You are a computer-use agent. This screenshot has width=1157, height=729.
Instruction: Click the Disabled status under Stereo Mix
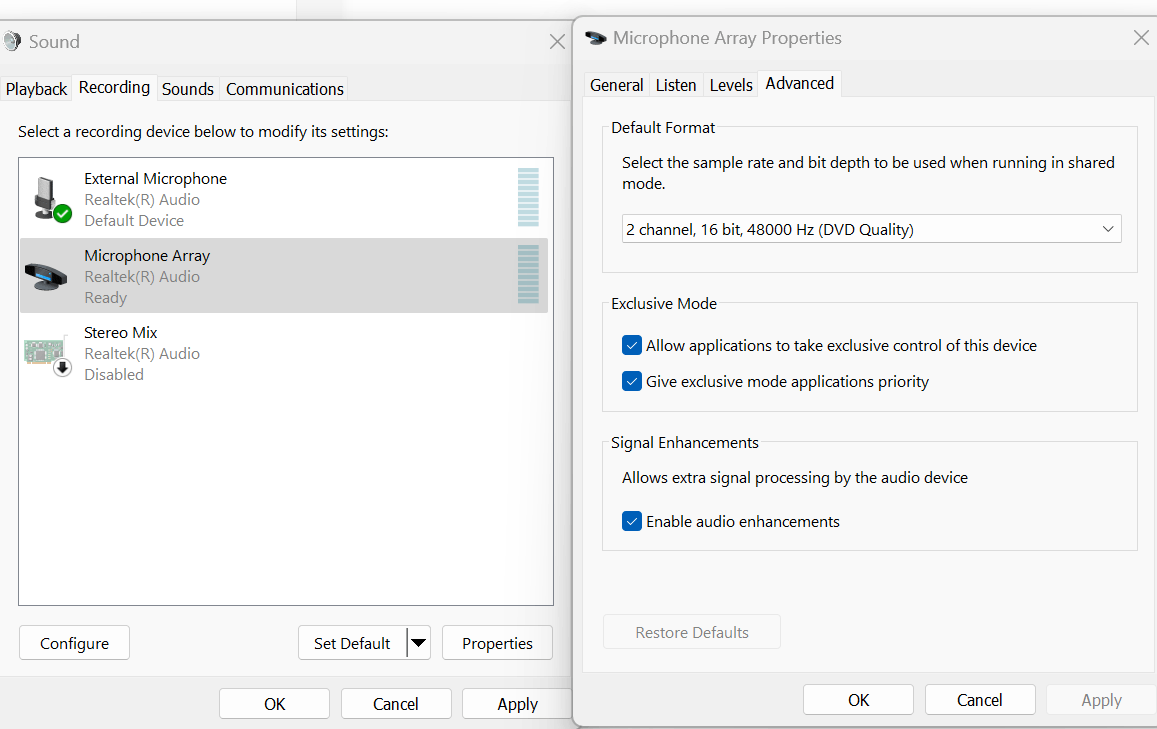point(114,375)
